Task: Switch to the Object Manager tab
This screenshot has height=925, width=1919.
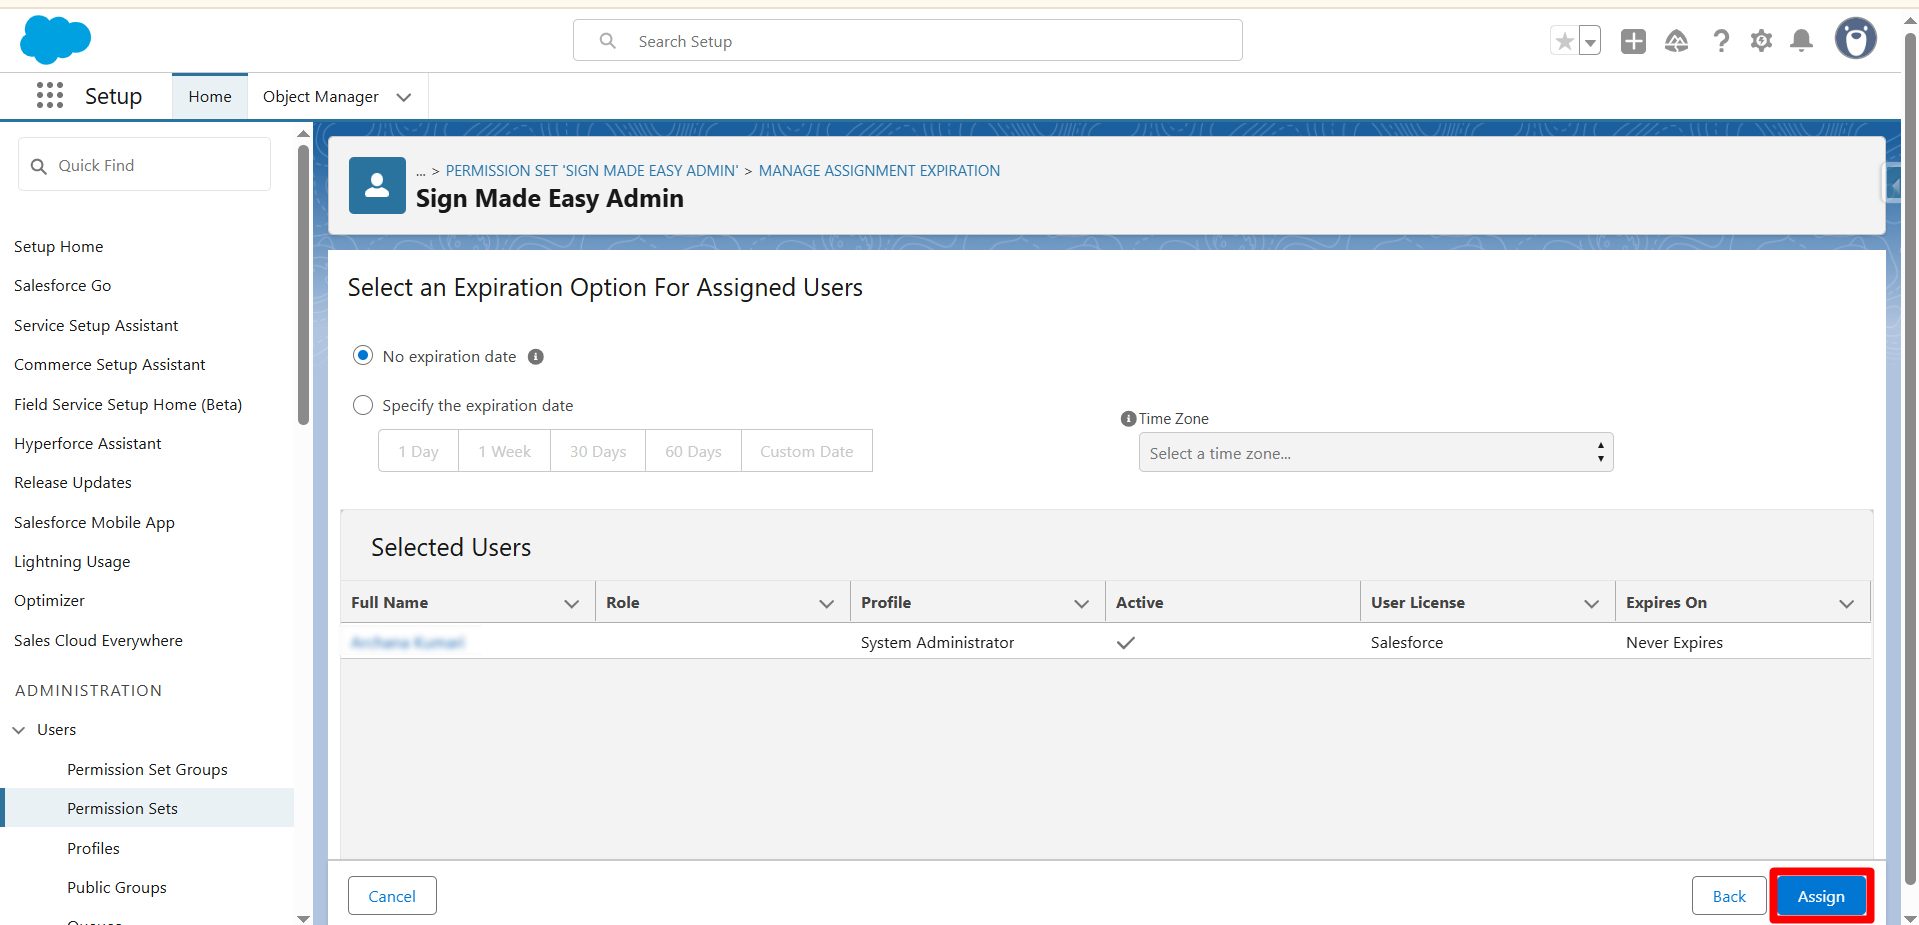Action: click(x=321, y=97)
